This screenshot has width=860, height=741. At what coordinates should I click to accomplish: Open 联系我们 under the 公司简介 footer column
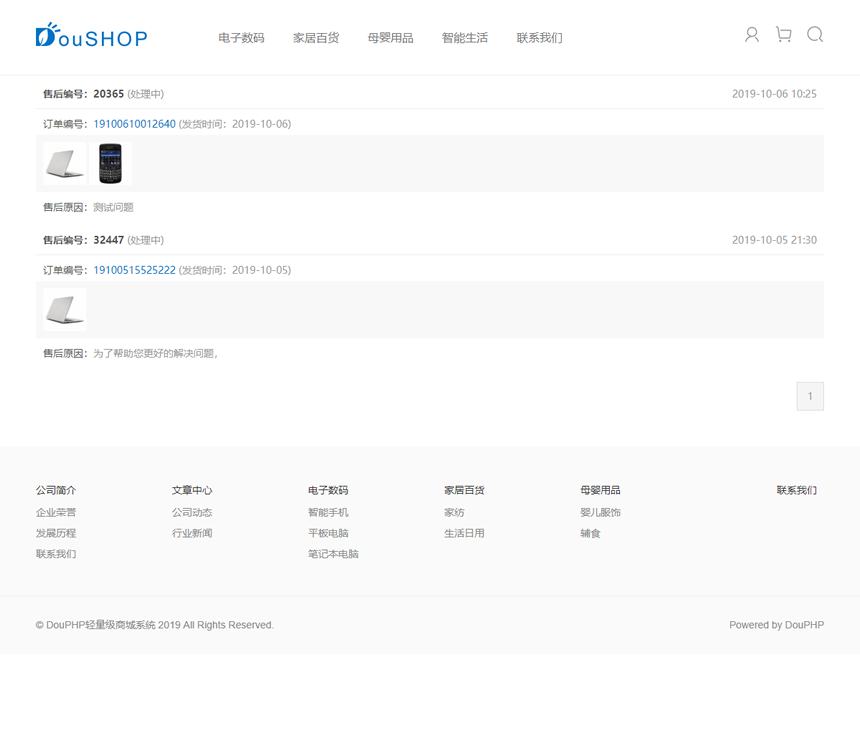pos(56,554)
